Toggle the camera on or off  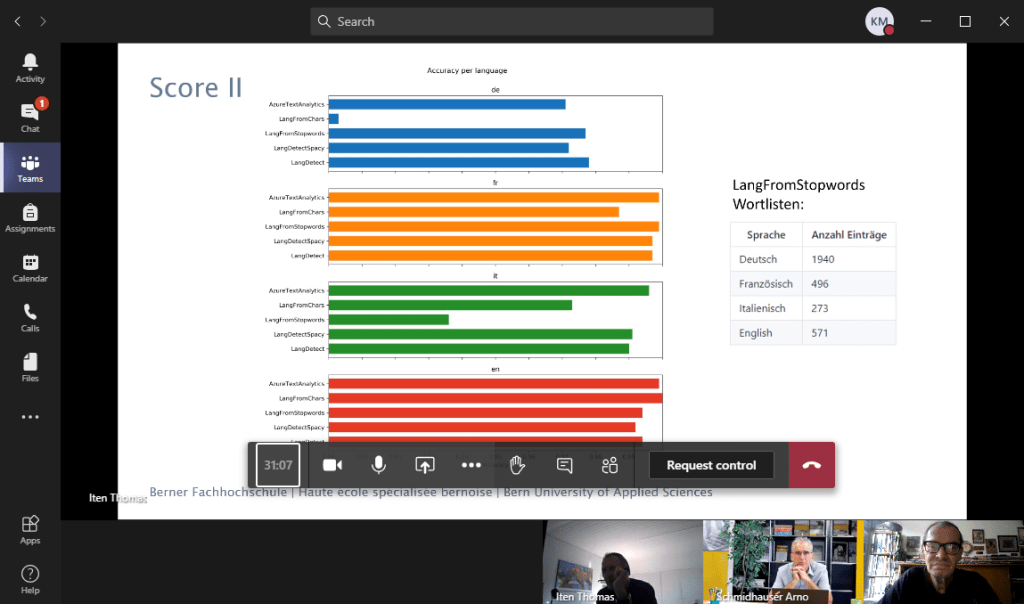tap(332, 465)
